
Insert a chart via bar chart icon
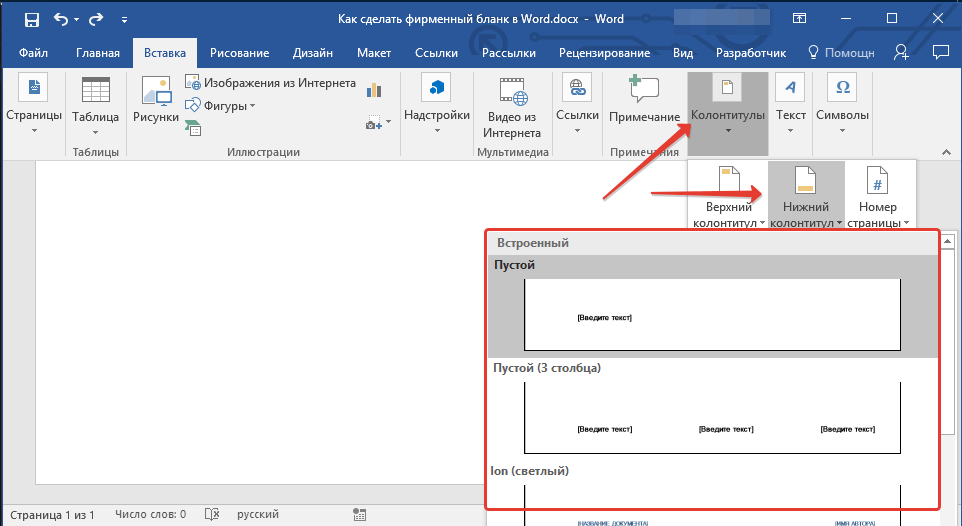coord(374,90)
